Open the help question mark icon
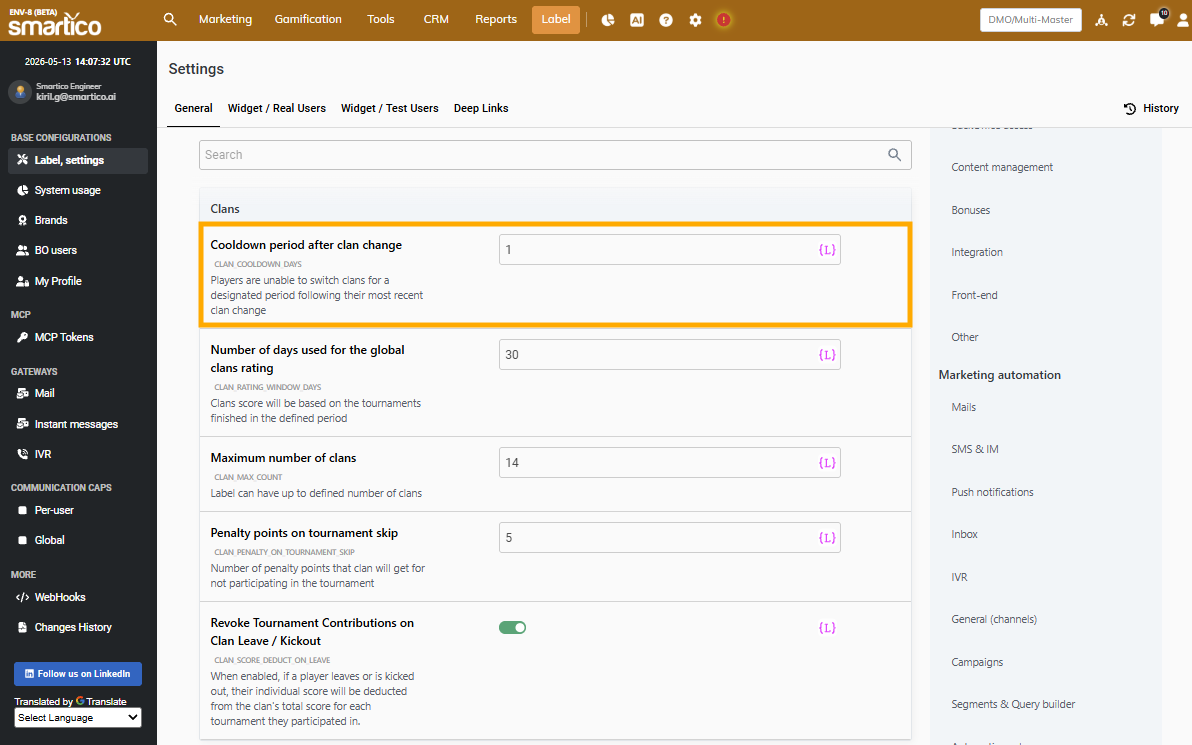 click(666, 21)
